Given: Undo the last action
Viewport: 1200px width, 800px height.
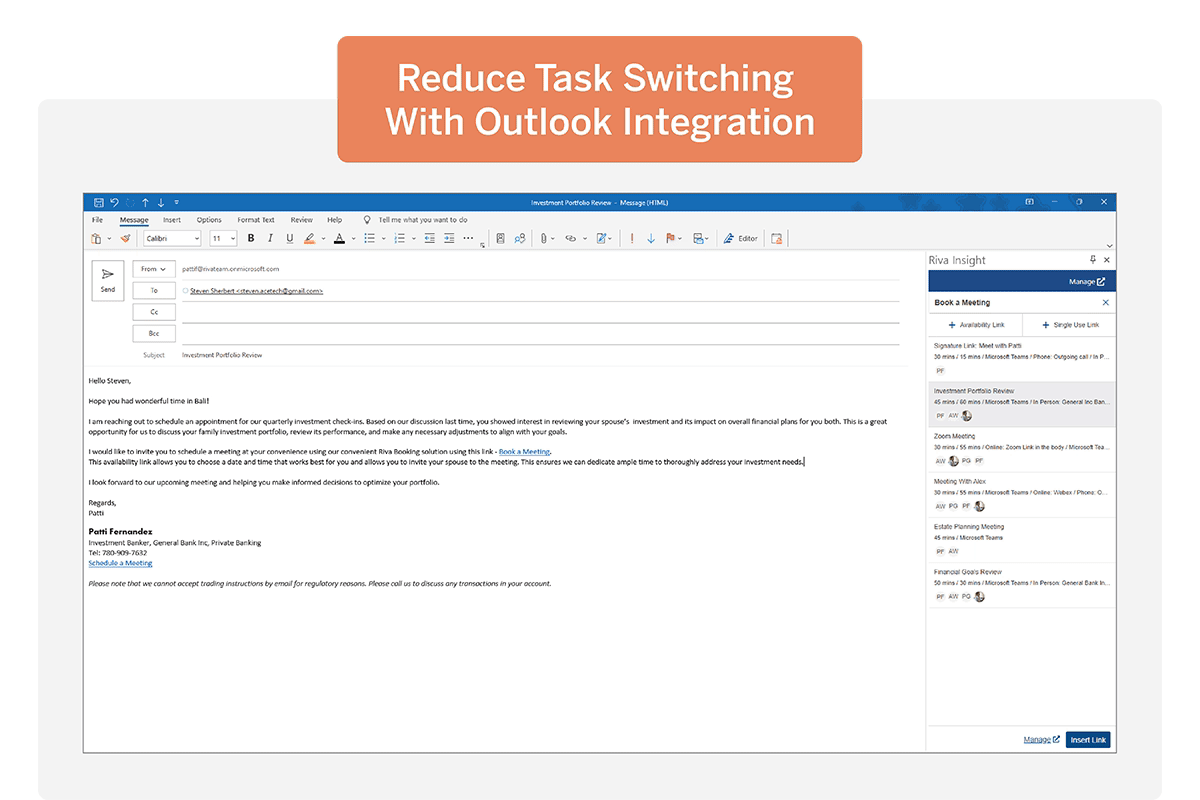Looking at the screenshot, I should (114, 202).
